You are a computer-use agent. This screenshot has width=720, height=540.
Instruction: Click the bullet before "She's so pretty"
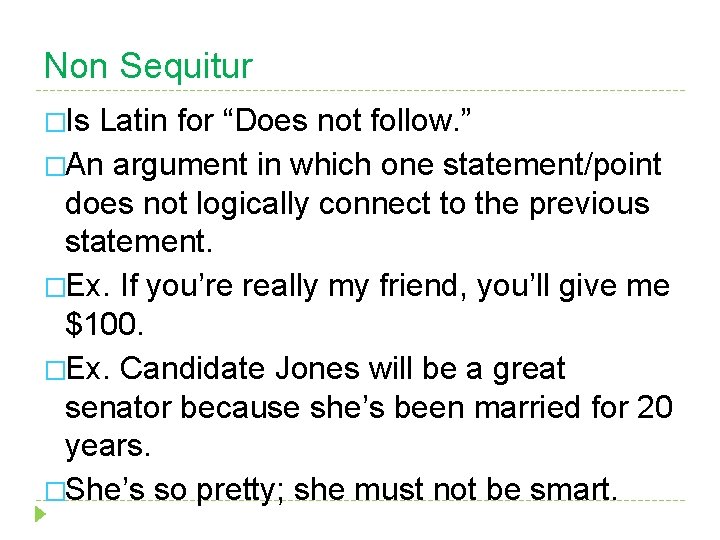click(x=55, y=491)
